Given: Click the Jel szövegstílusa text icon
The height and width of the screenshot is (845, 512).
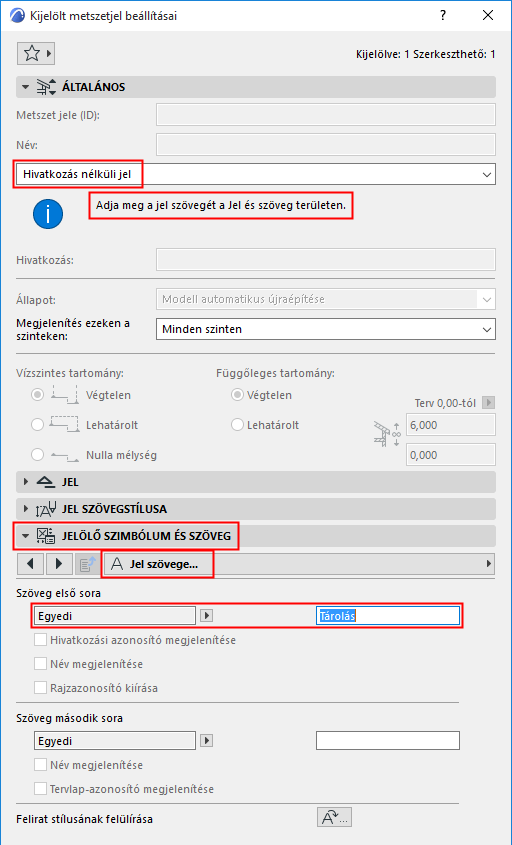Looking at the screenshot, I should 46,509.
